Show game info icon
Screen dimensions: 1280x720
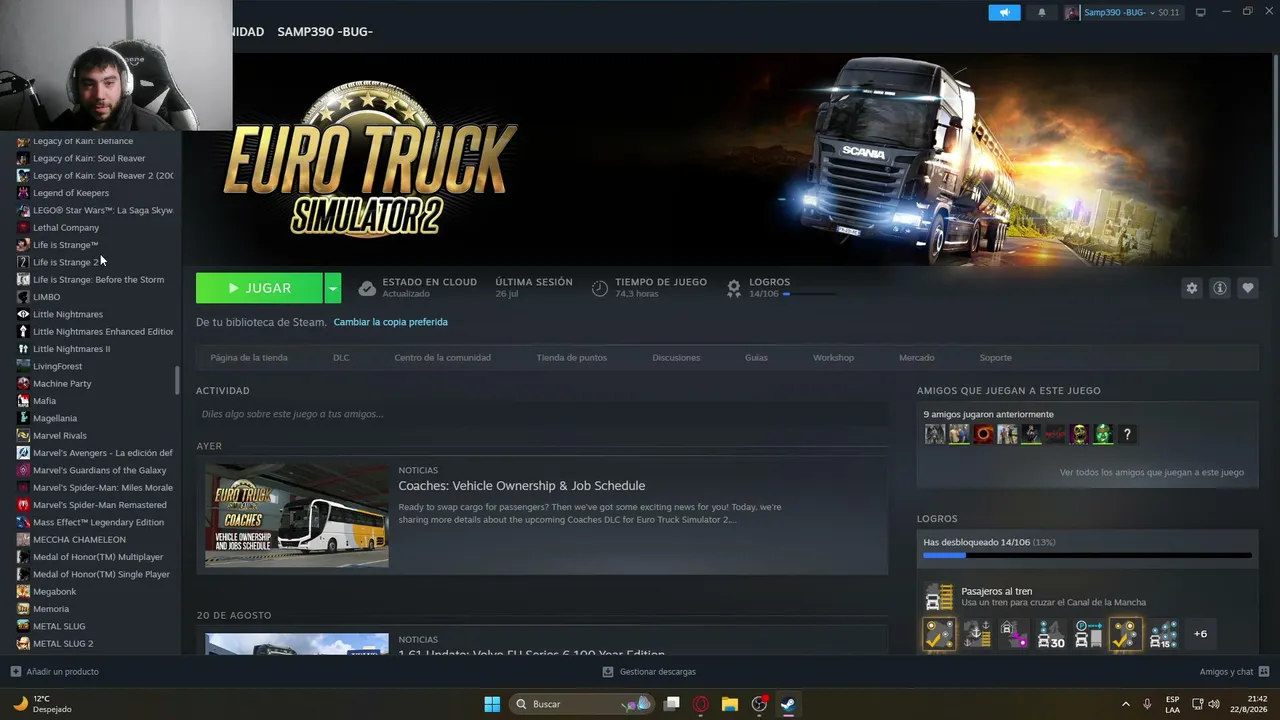click(x=1219, y=288)
